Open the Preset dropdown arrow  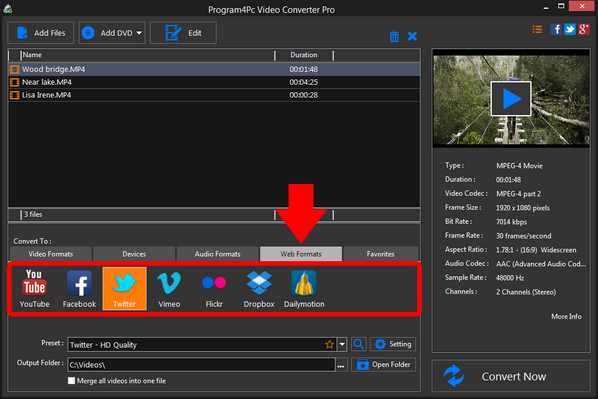(x=342, y=344)
